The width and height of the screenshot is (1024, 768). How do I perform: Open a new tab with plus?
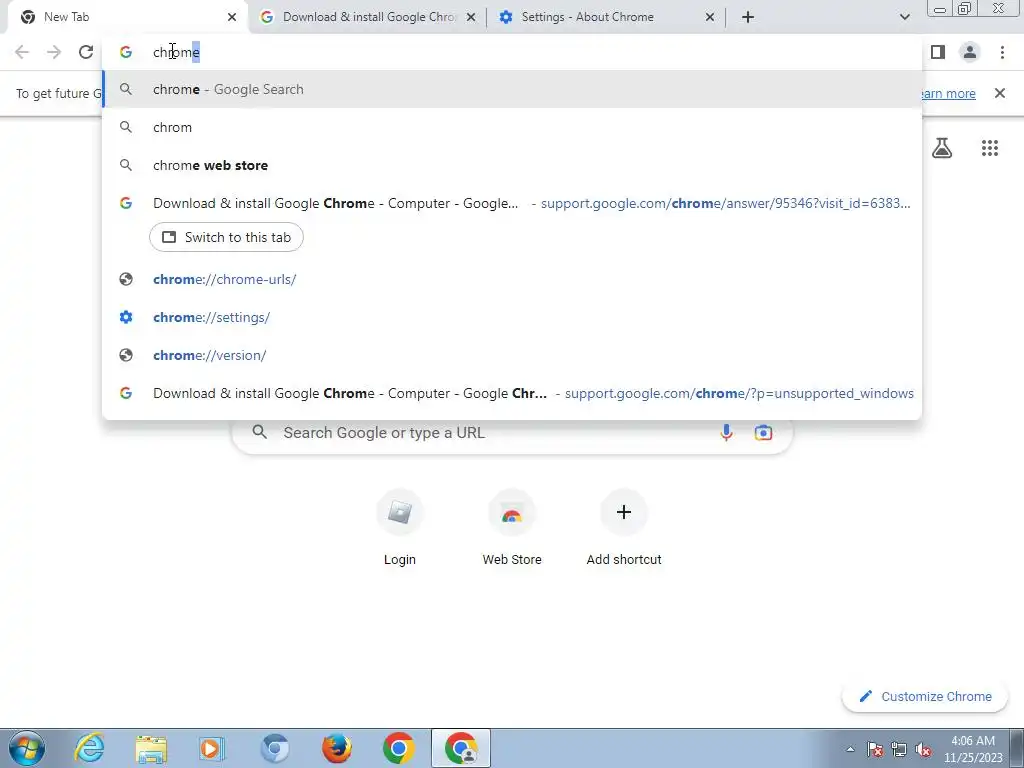(x=748, y=17)
